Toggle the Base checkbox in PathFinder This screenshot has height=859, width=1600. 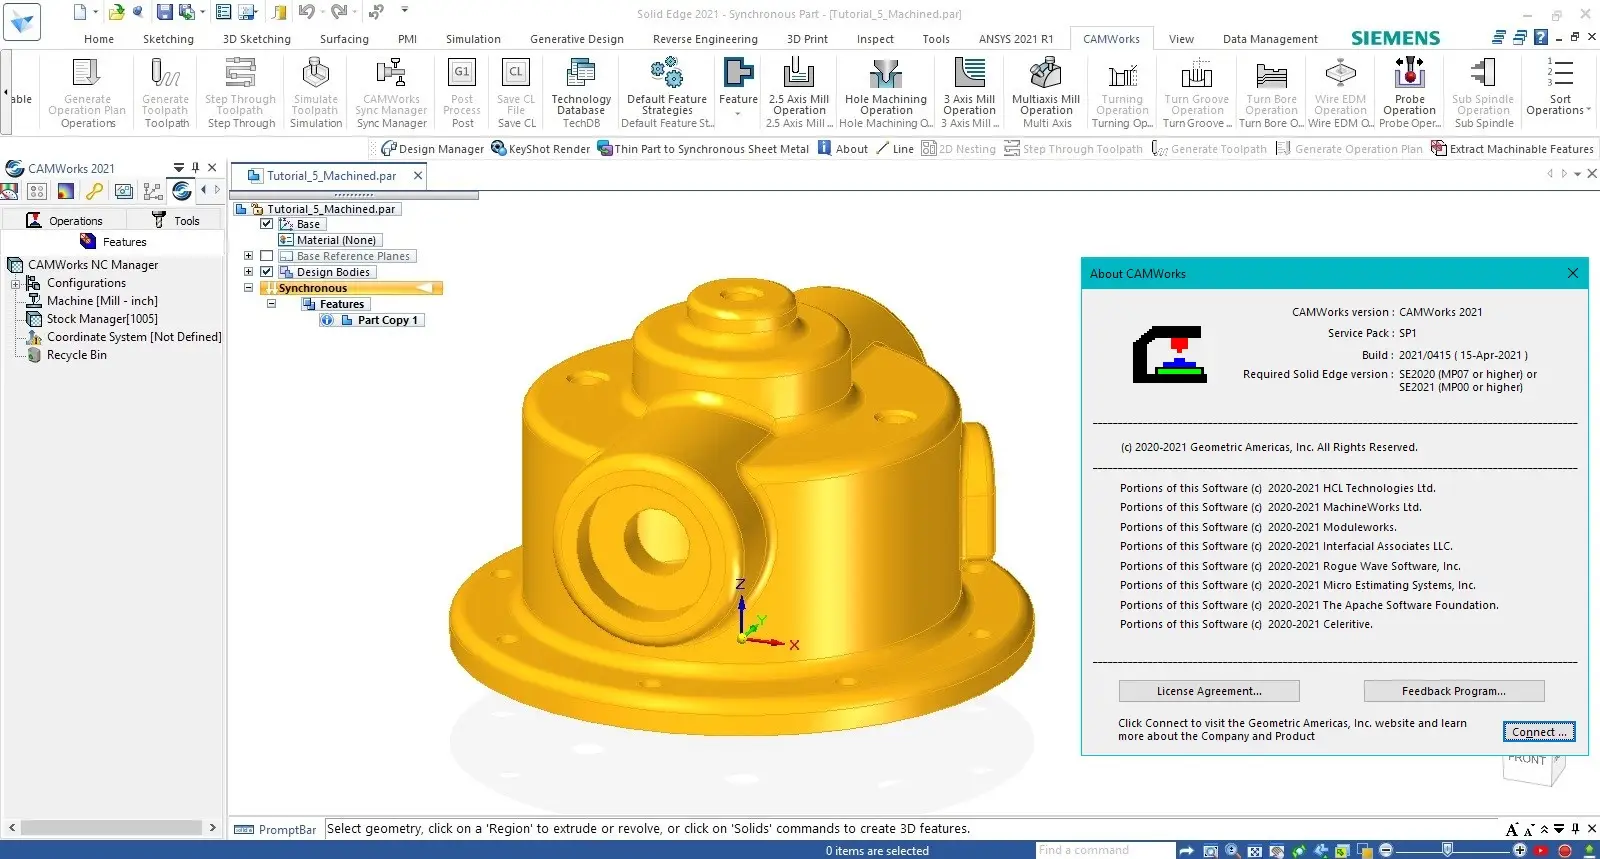267,224
